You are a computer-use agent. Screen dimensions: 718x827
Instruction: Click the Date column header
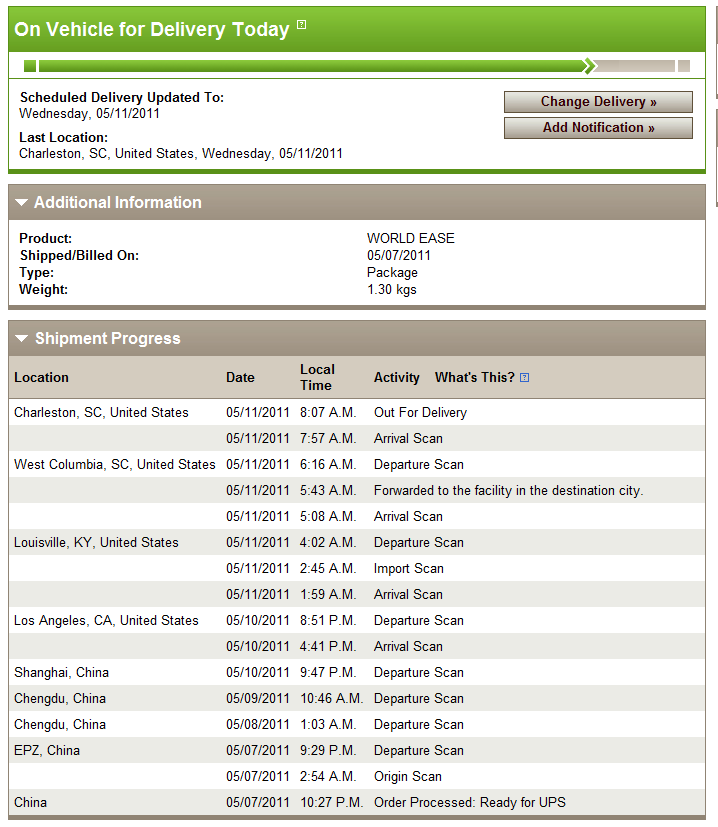tap(240, 378)
